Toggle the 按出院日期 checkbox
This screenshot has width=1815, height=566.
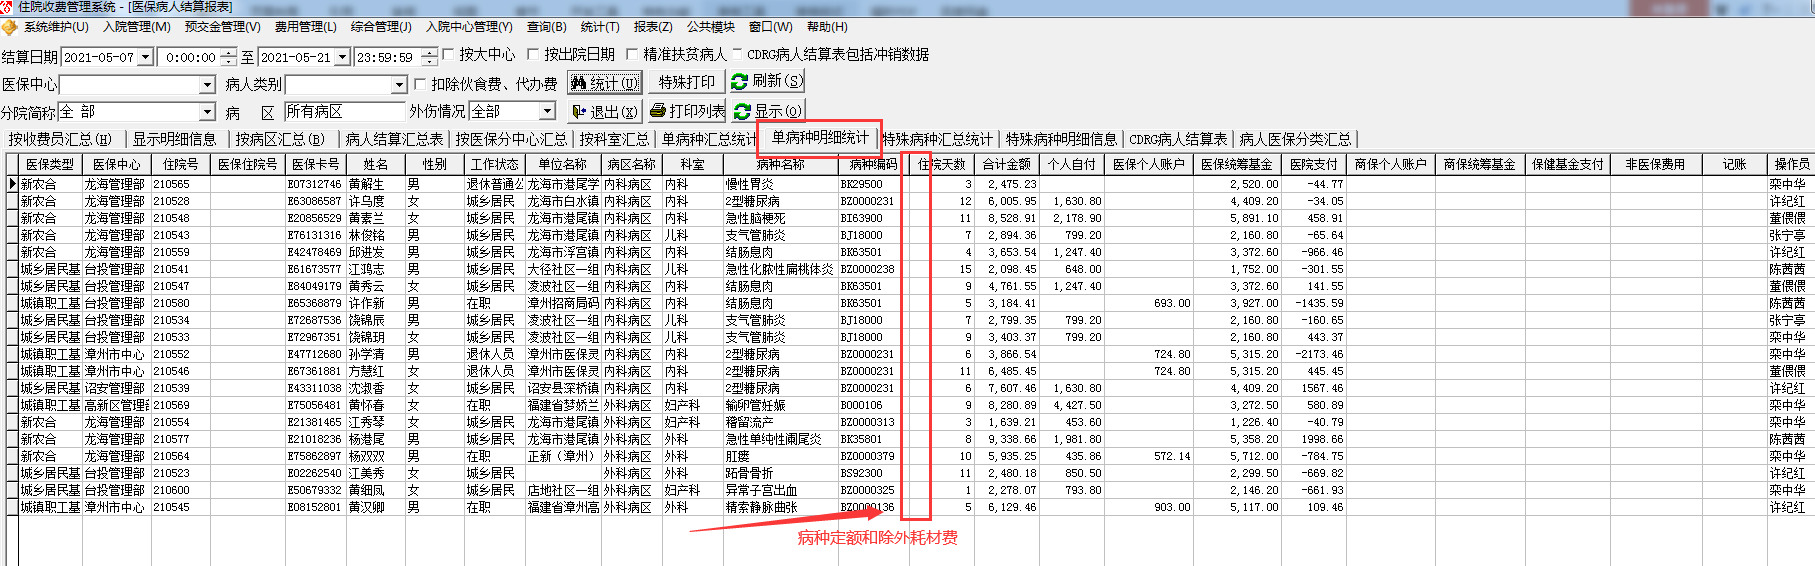(x=533, y=54)
